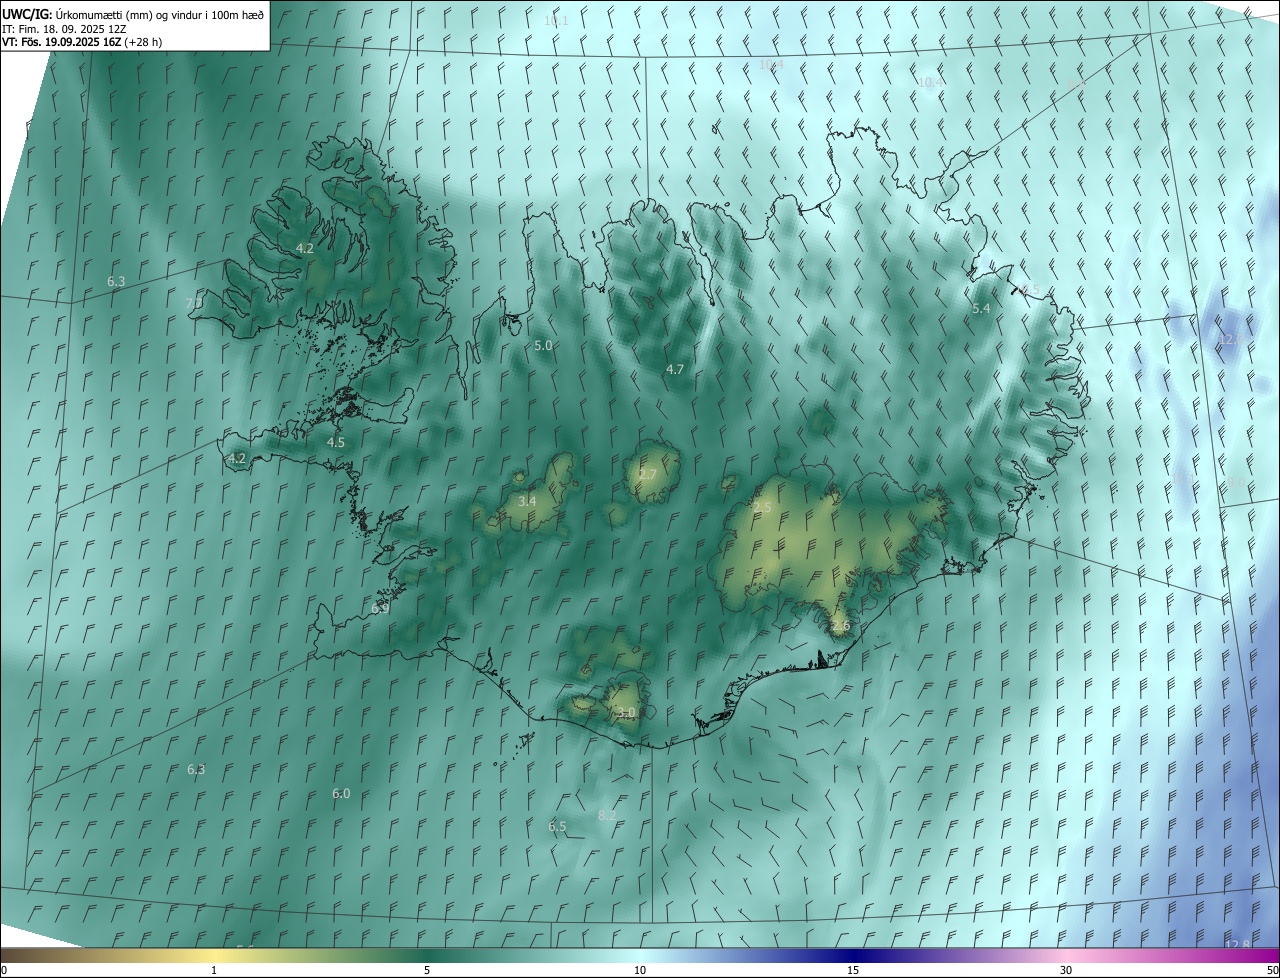
Task: Click the 4.5 map value
Action: [336, 442]
